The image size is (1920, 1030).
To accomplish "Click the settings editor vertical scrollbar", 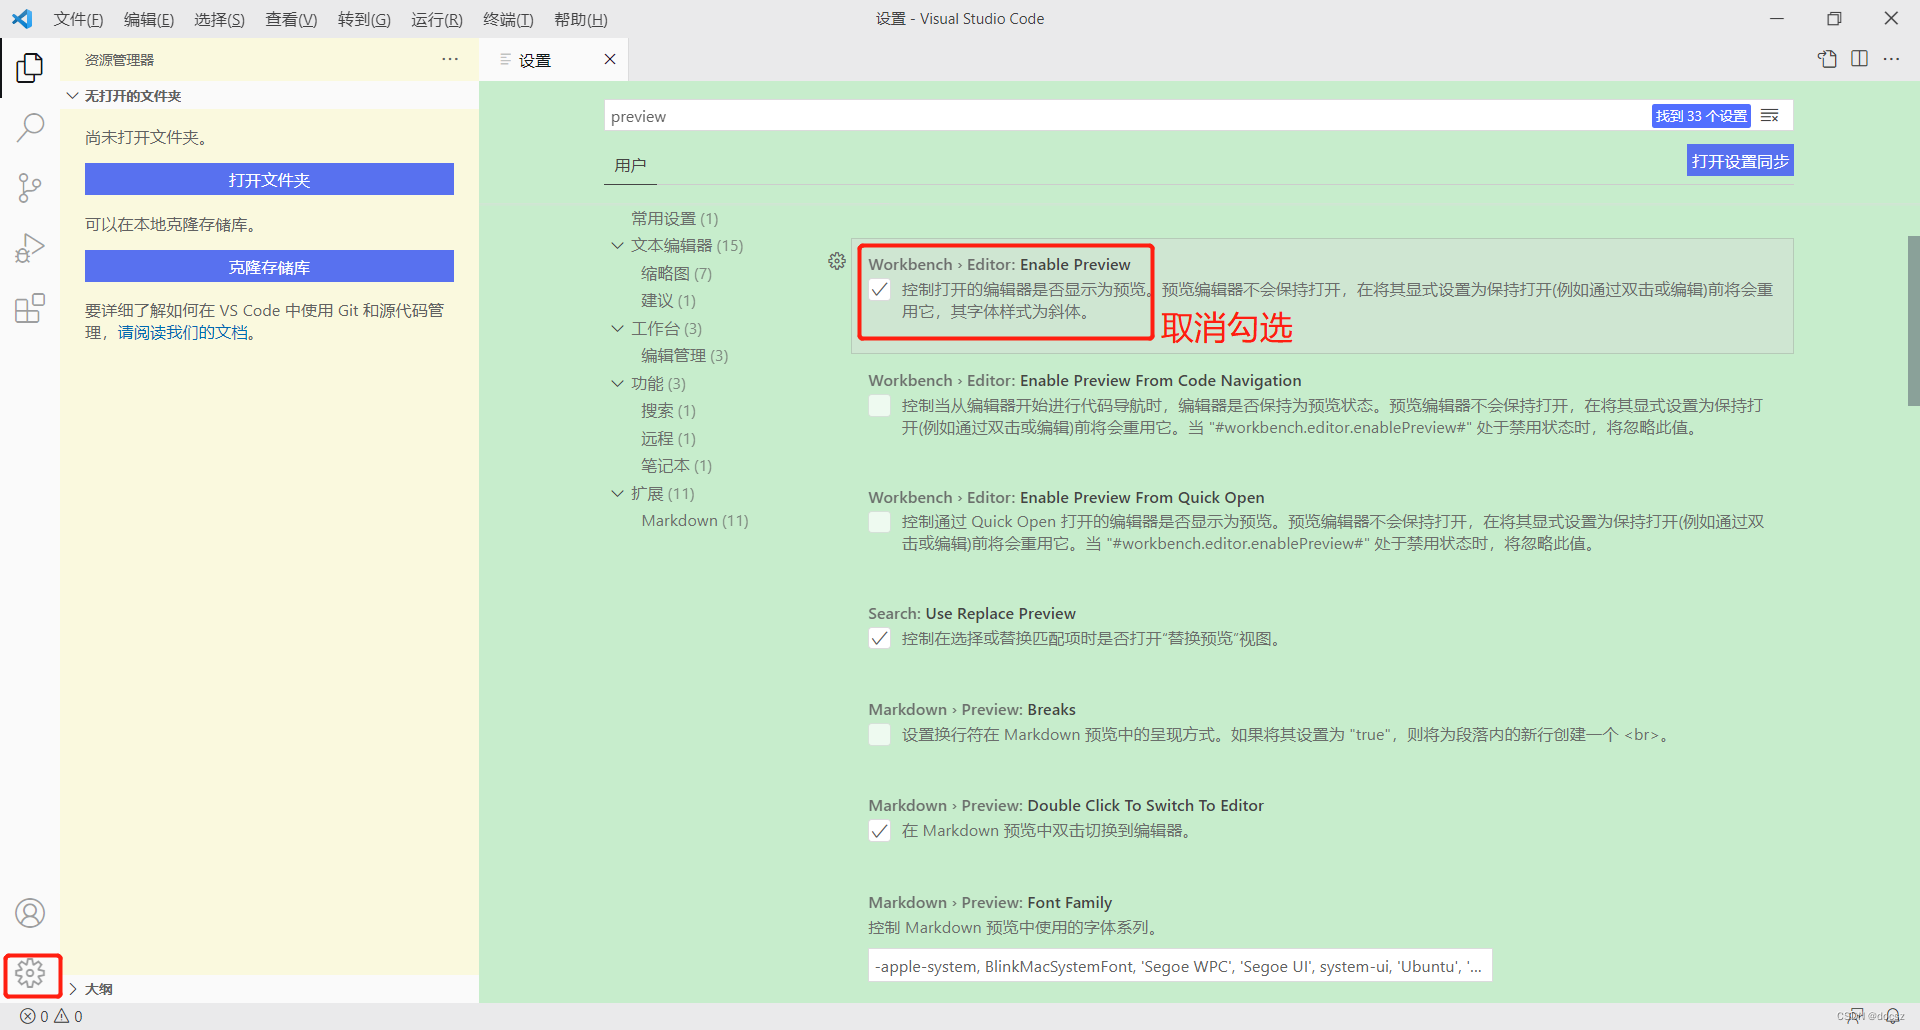I will (1913, 320).
